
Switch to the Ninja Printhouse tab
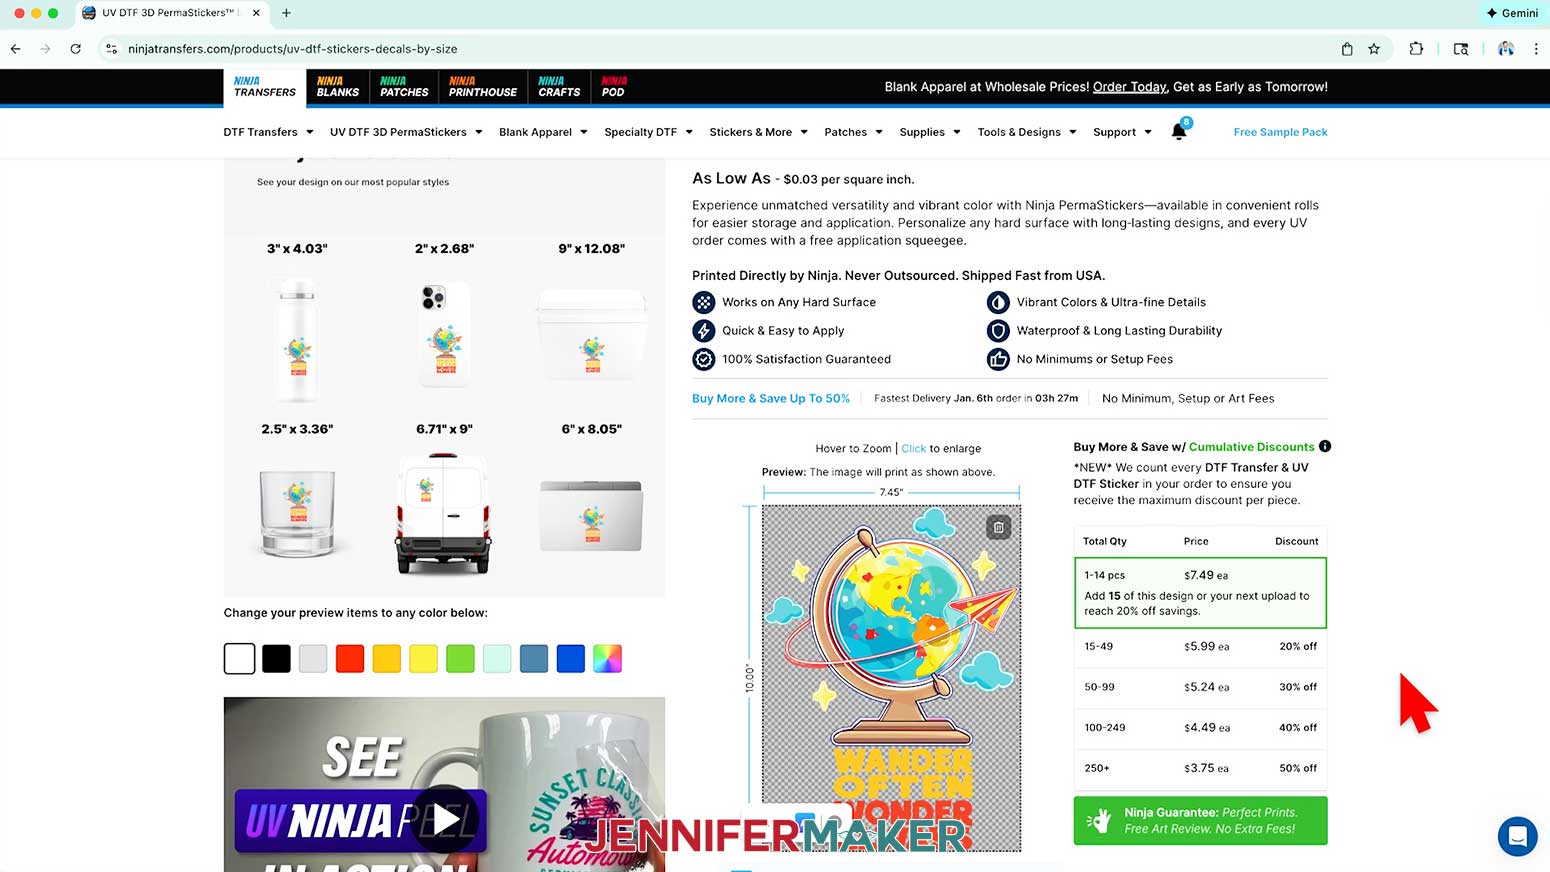[483, 87]
